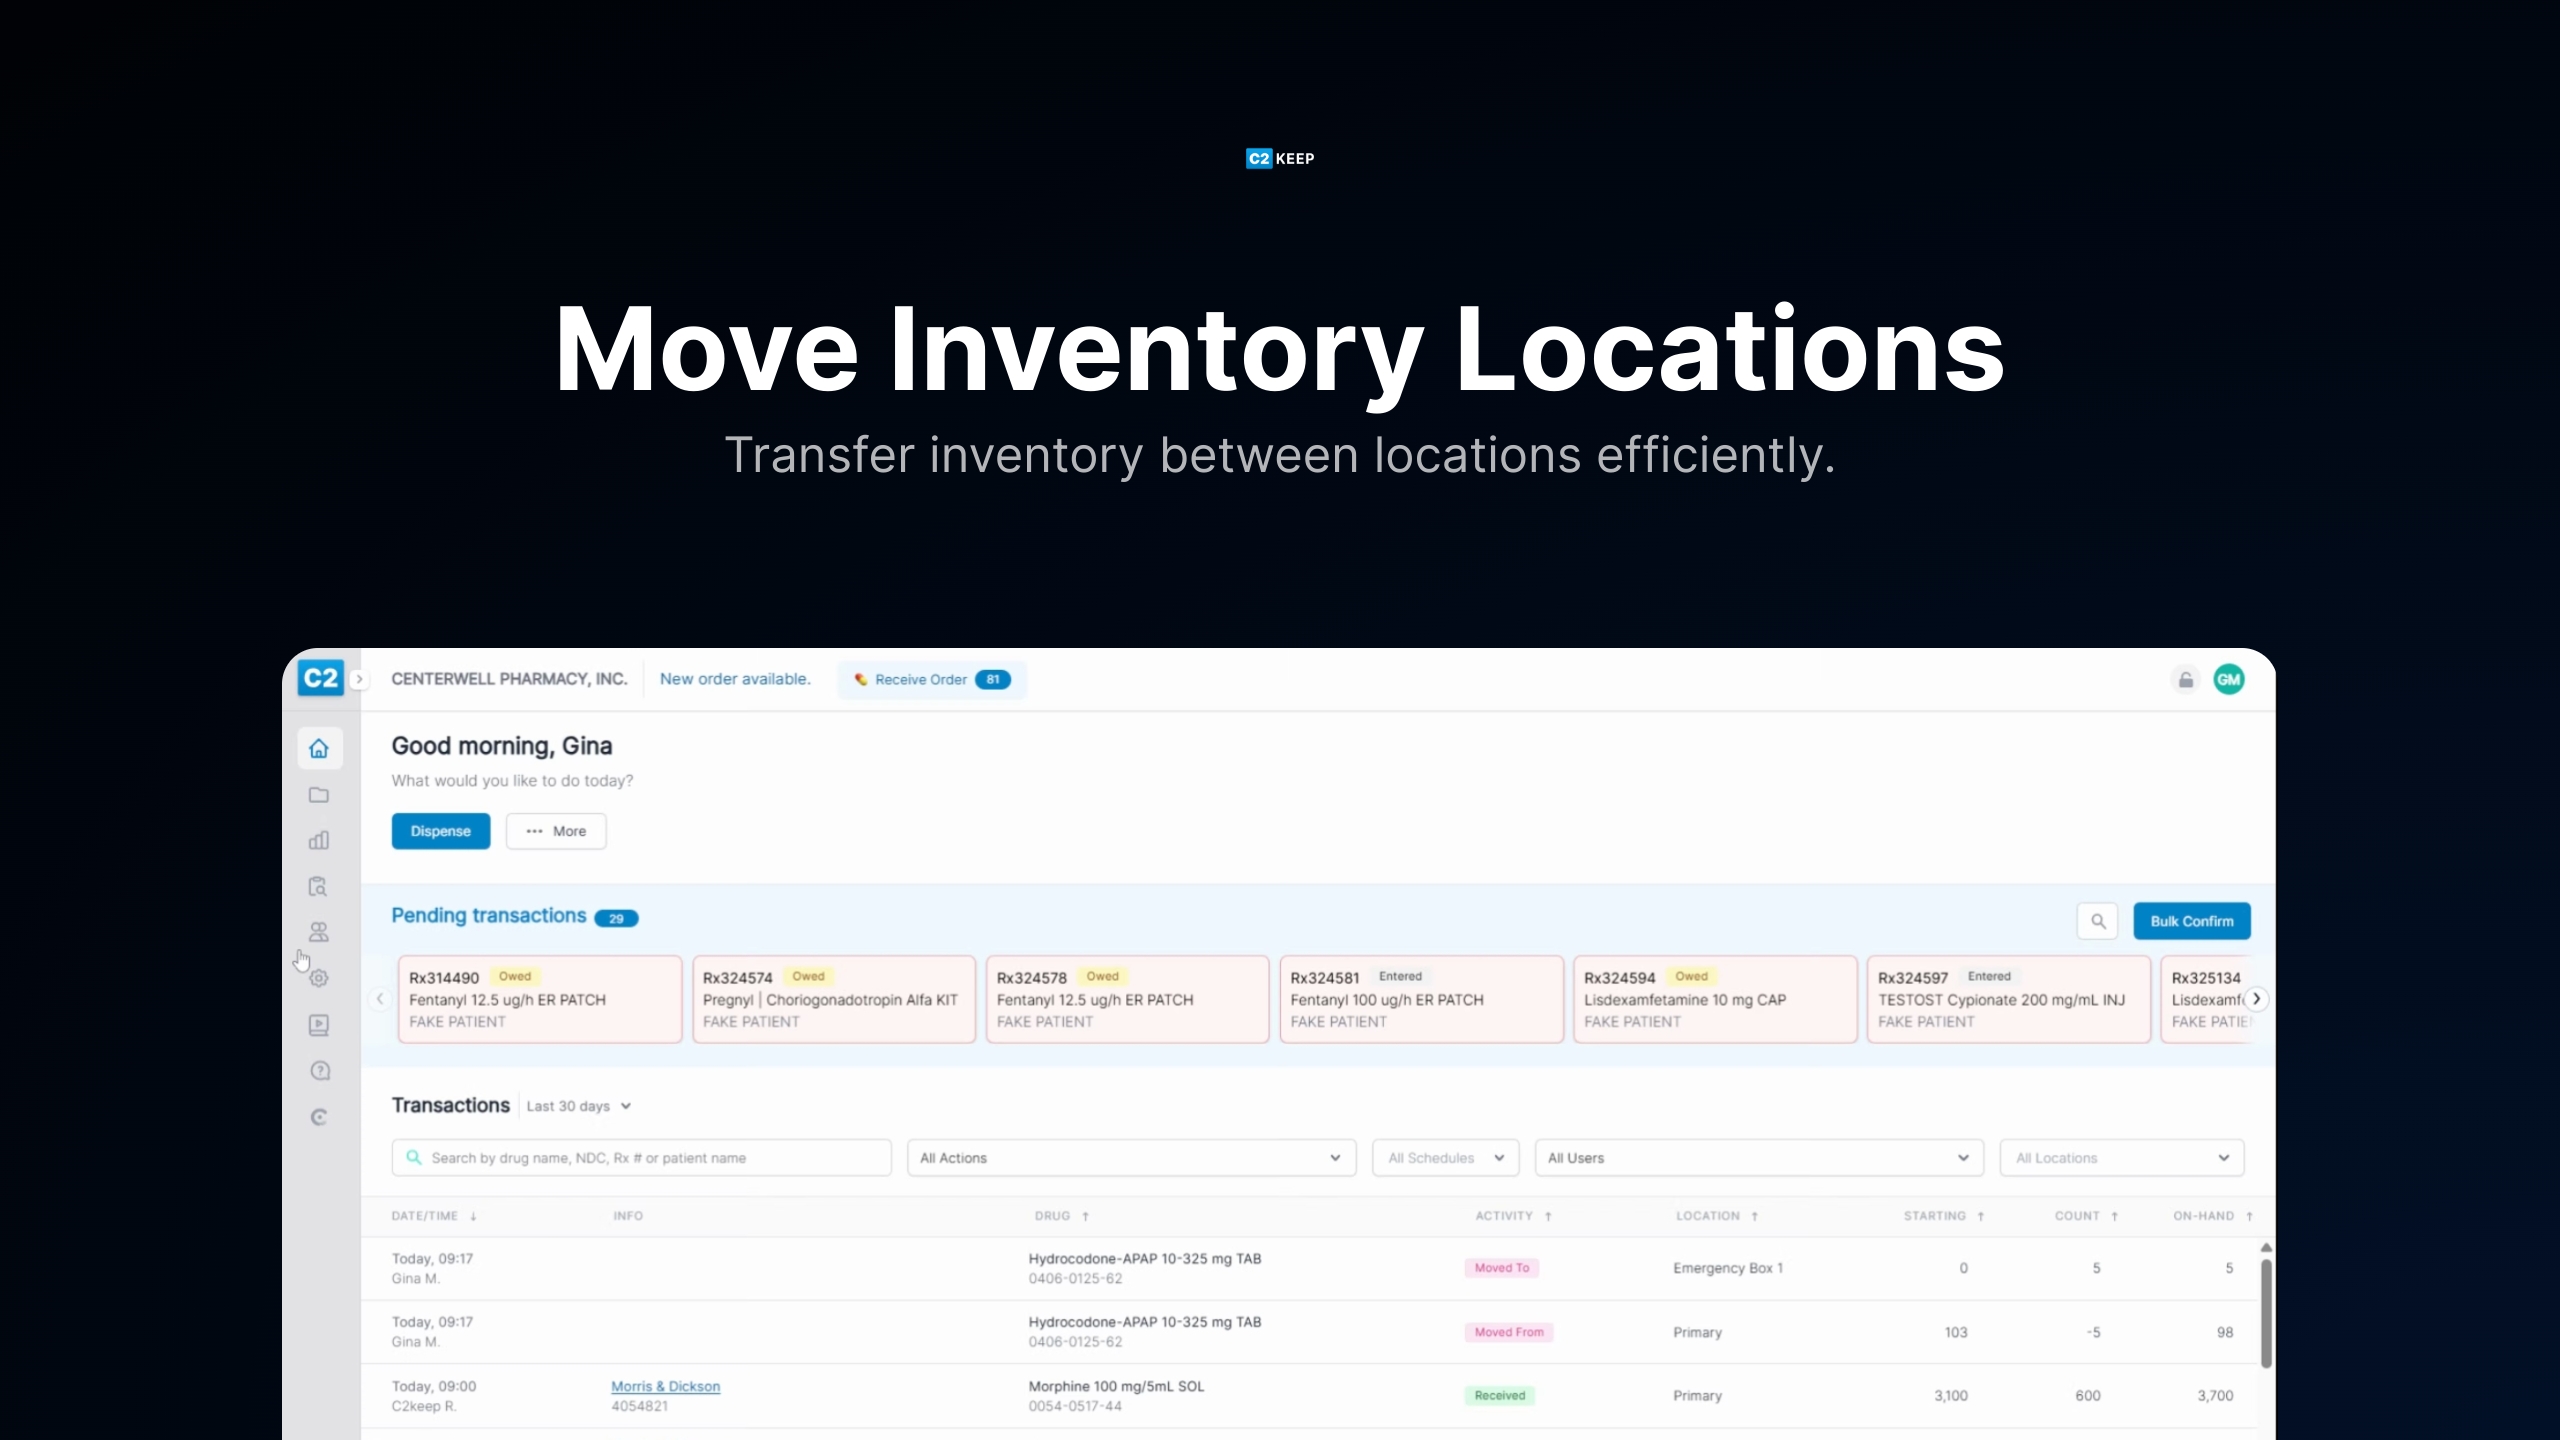
Task: Open the More actions button
Action: click(556, 831)
